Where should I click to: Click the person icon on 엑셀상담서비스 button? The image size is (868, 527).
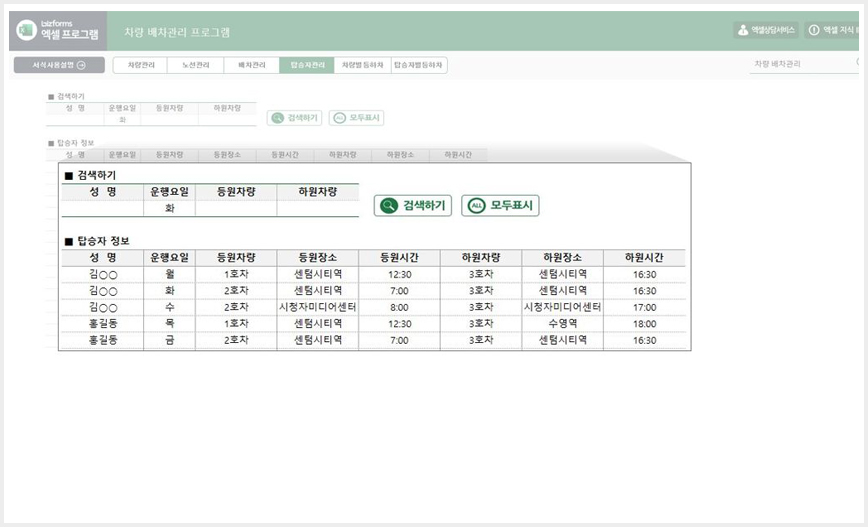coord(743,30)
